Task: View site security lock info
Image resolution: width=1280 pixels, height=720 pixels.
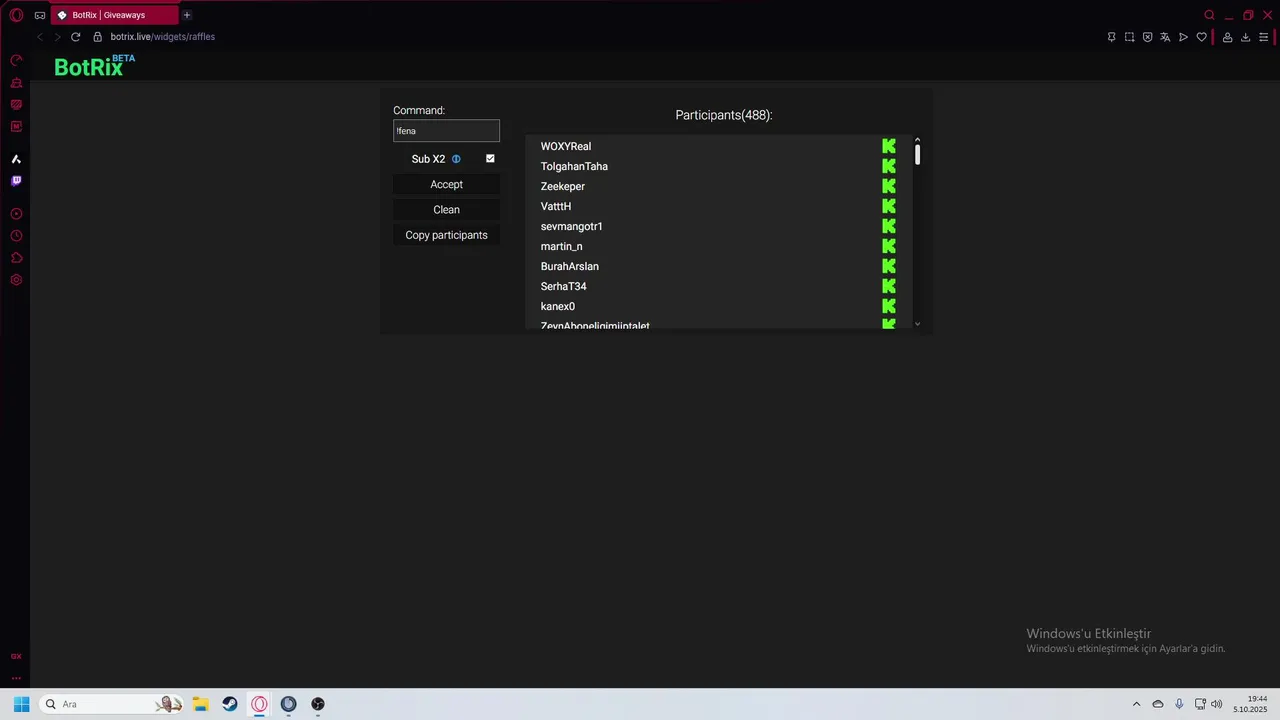Action: (97, 37)
